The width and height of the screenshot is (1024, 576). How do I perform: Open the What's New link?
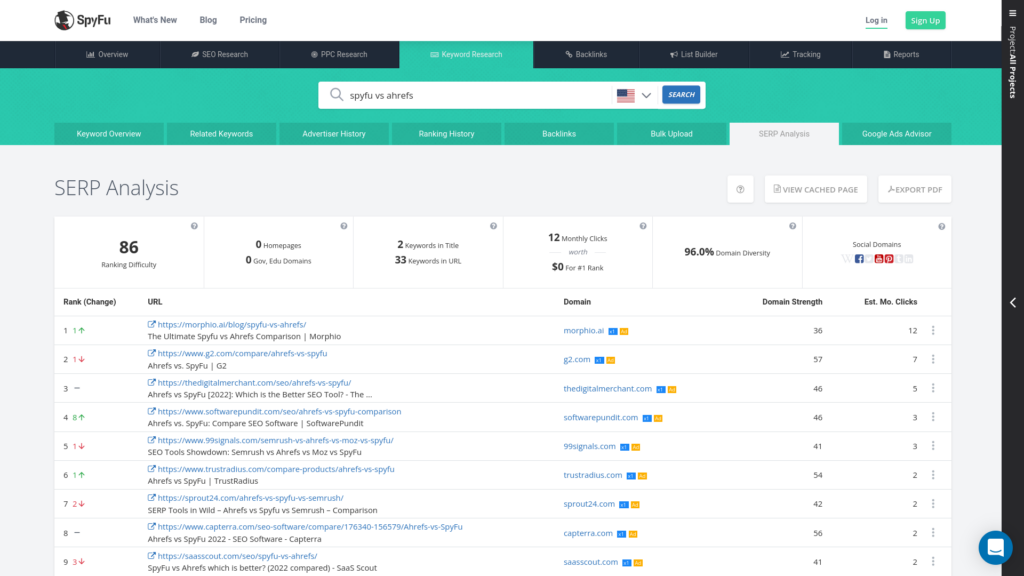click(155, 20)
